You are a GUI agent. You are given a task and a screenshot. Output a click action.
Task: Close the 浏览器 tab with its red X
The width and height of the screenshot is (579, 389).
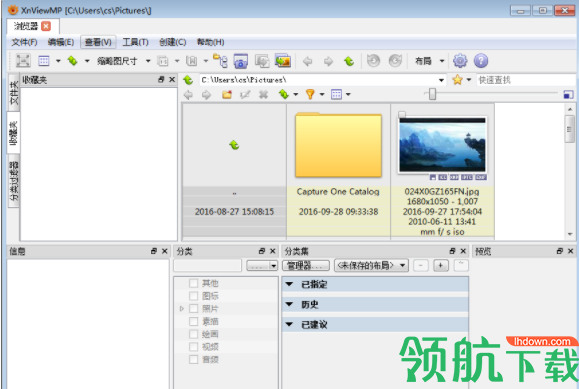coord(46,26)
